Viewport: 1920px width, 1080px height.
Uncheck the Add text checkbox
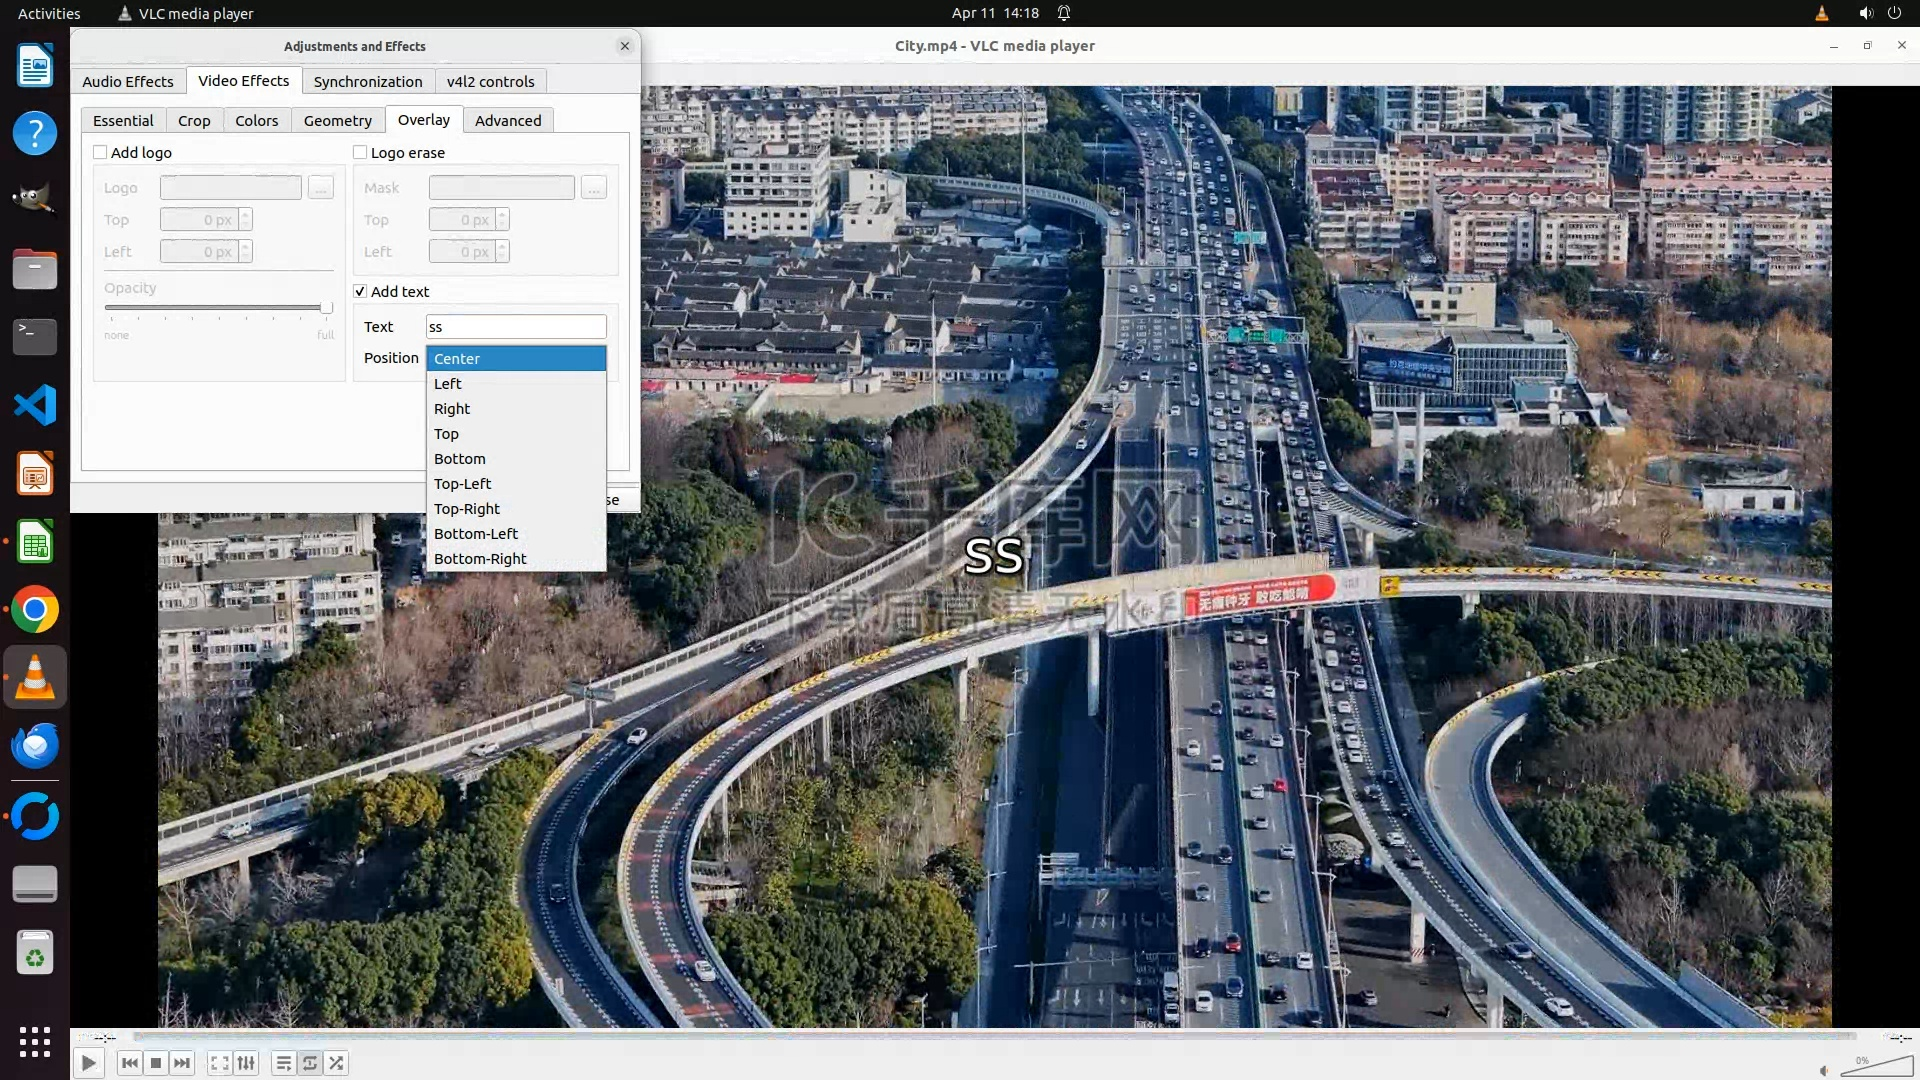coord(360,291)
